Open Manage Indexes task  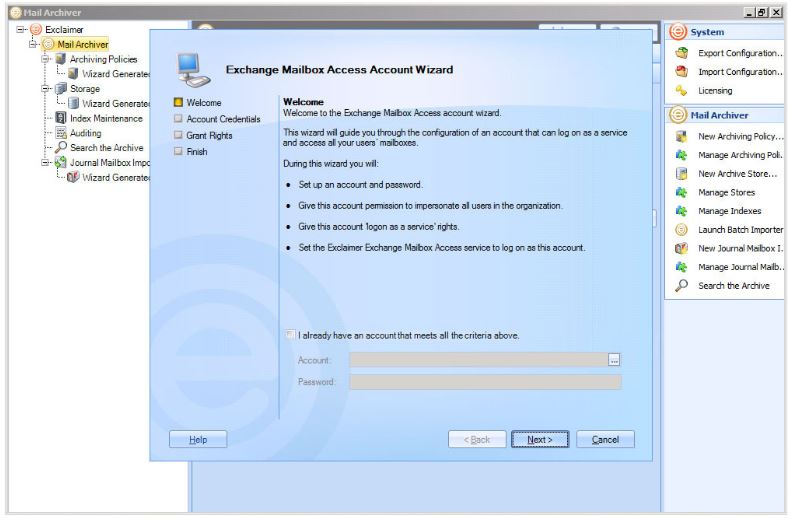click(x=729, y=211)
